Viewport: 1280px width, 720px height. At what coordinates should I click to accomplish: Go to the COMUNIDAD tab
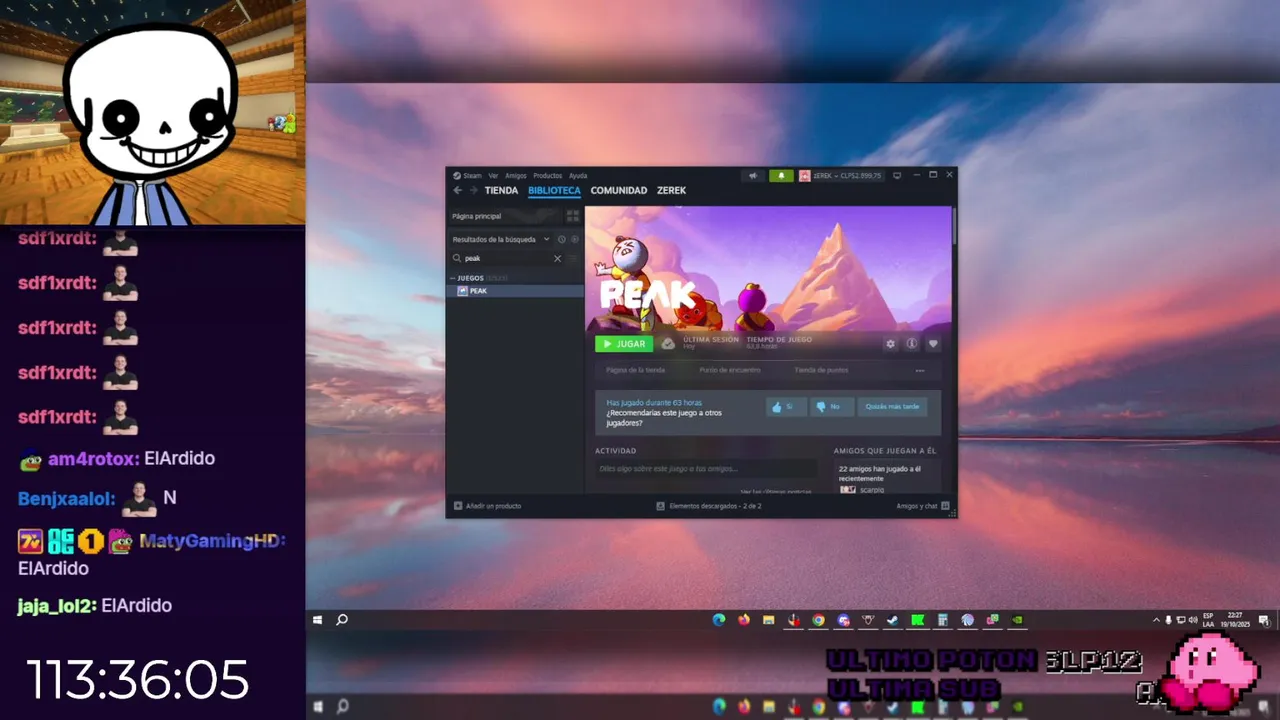point(618,190)
